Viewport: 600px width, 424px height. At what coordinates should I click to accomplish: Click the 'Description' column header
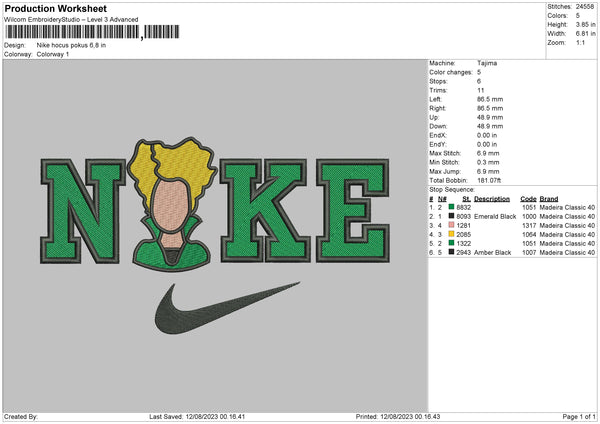point(492,199)
